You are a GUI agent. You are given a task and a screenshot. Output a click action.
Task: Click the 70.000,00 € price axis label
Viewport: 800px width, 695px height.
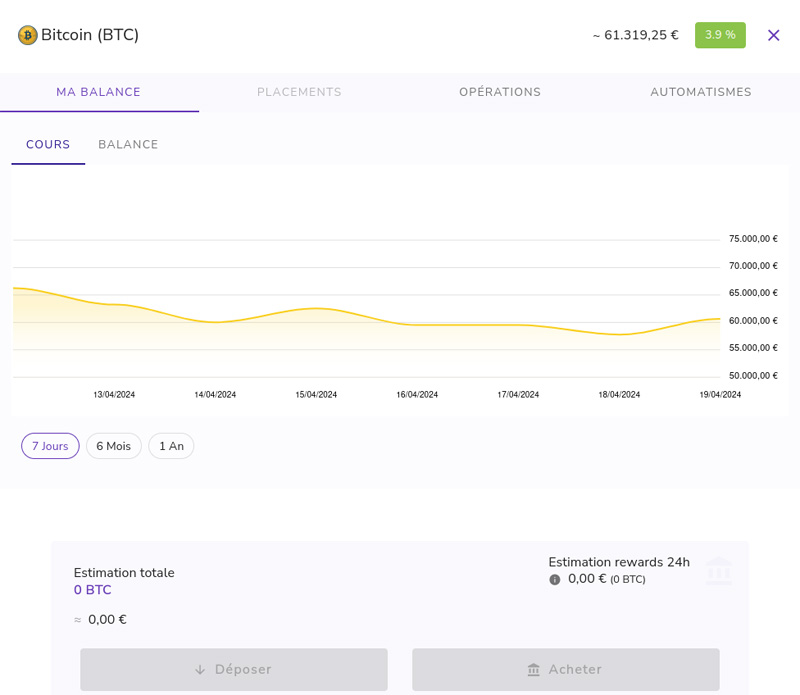pos(753,266)
